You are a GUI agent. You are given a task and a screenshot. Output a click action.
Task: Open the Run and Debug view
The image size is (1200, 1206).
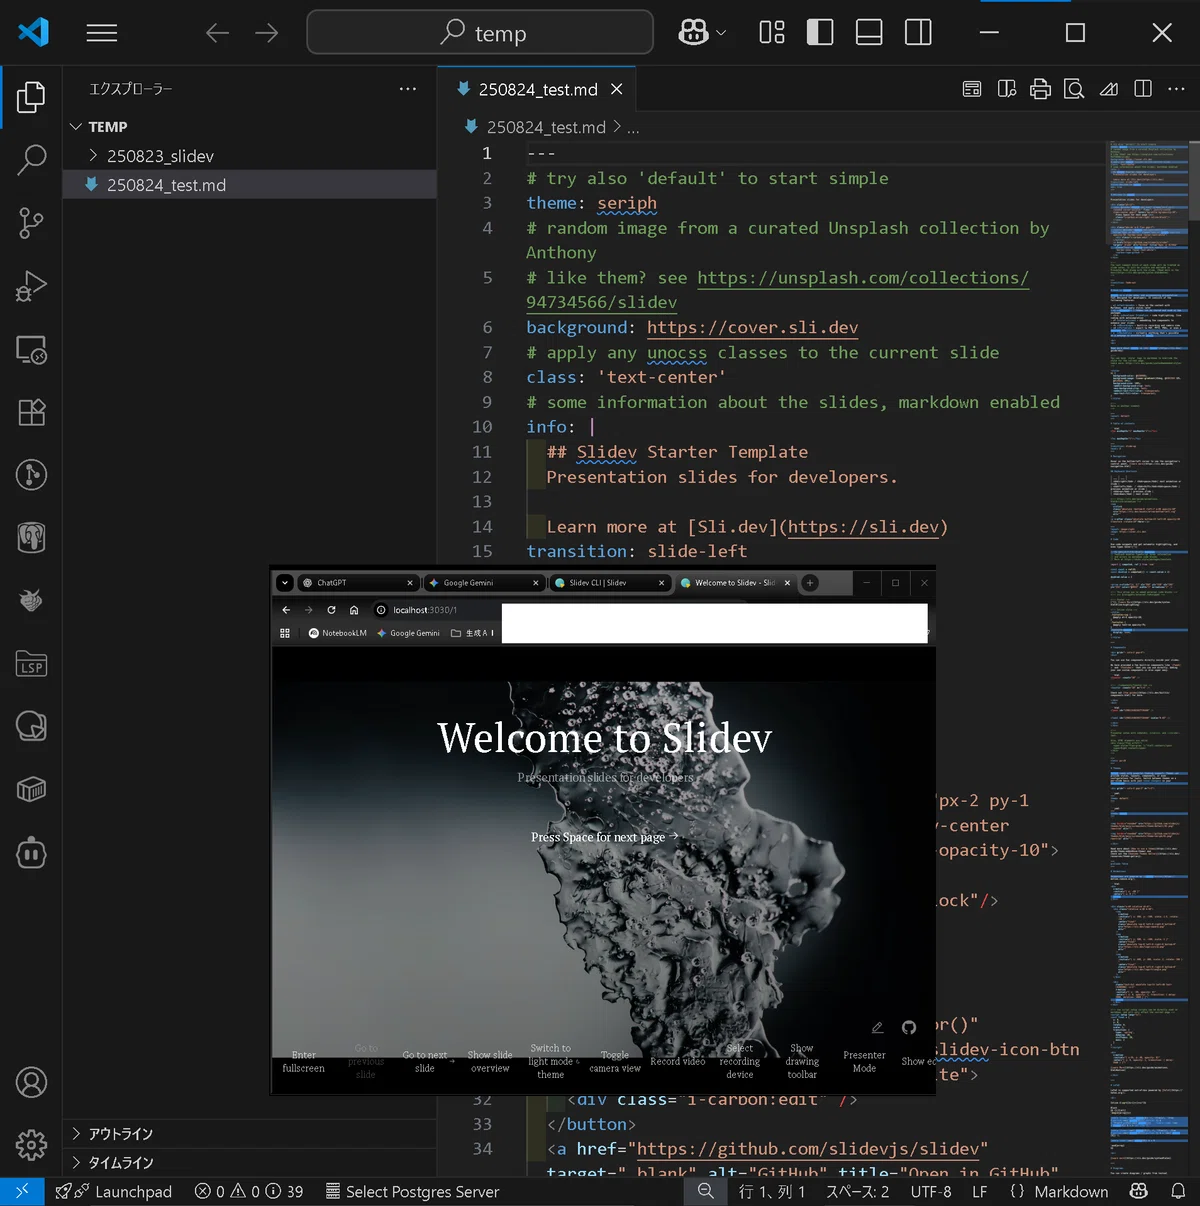[31, 286]
